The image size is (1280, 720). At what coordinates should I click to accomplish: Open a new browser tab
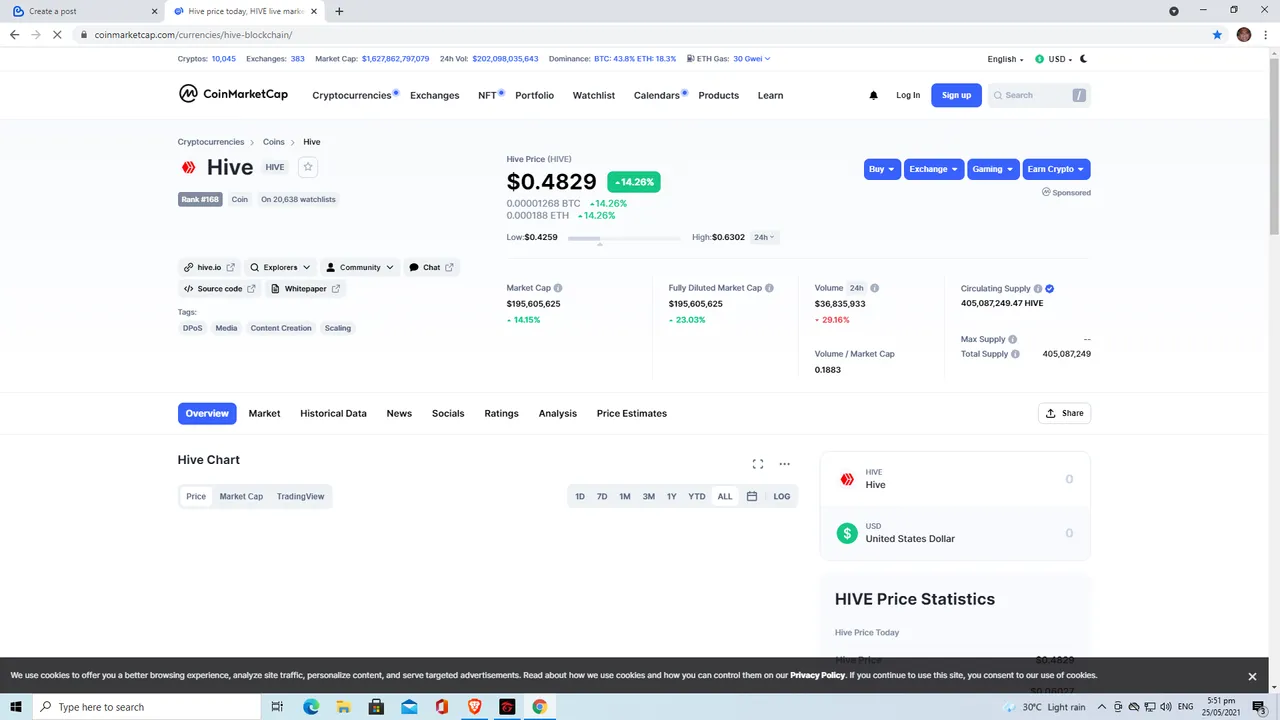[339, 11]
